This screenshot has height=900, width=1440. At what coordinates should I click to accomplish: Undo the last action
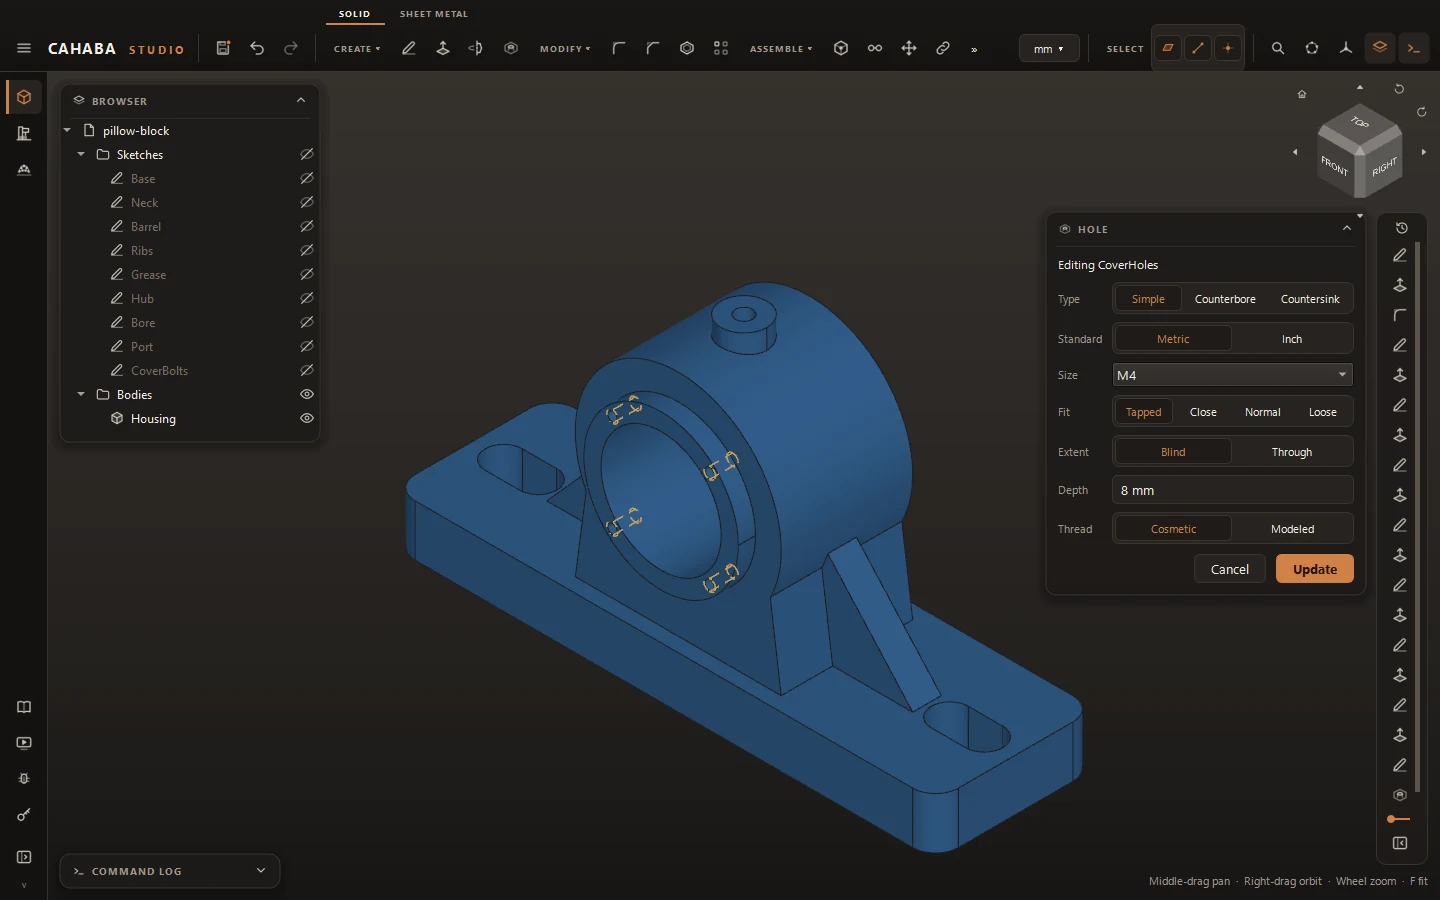pos(257,48)
